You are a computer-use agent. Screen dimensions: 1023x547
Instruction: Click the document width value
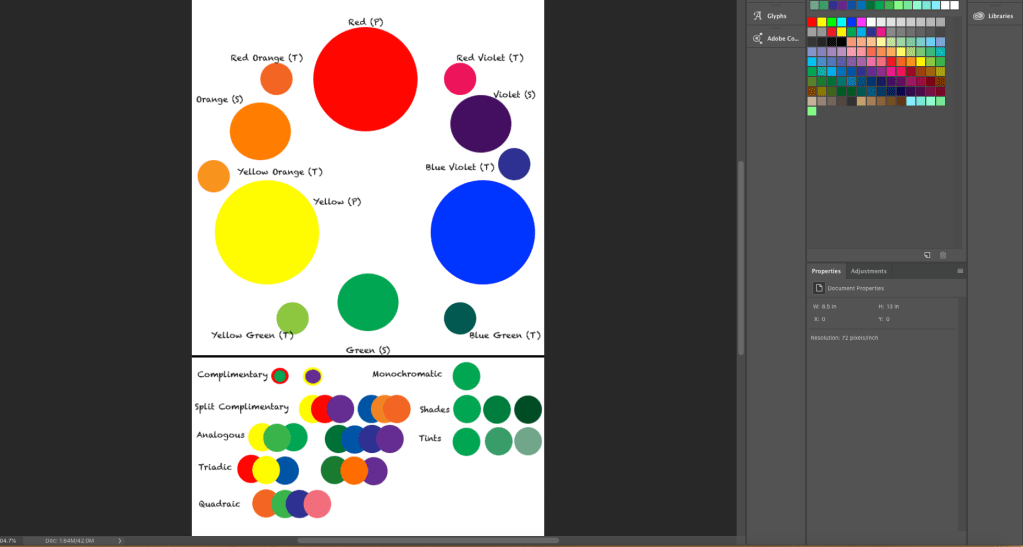tap(828, 306)
